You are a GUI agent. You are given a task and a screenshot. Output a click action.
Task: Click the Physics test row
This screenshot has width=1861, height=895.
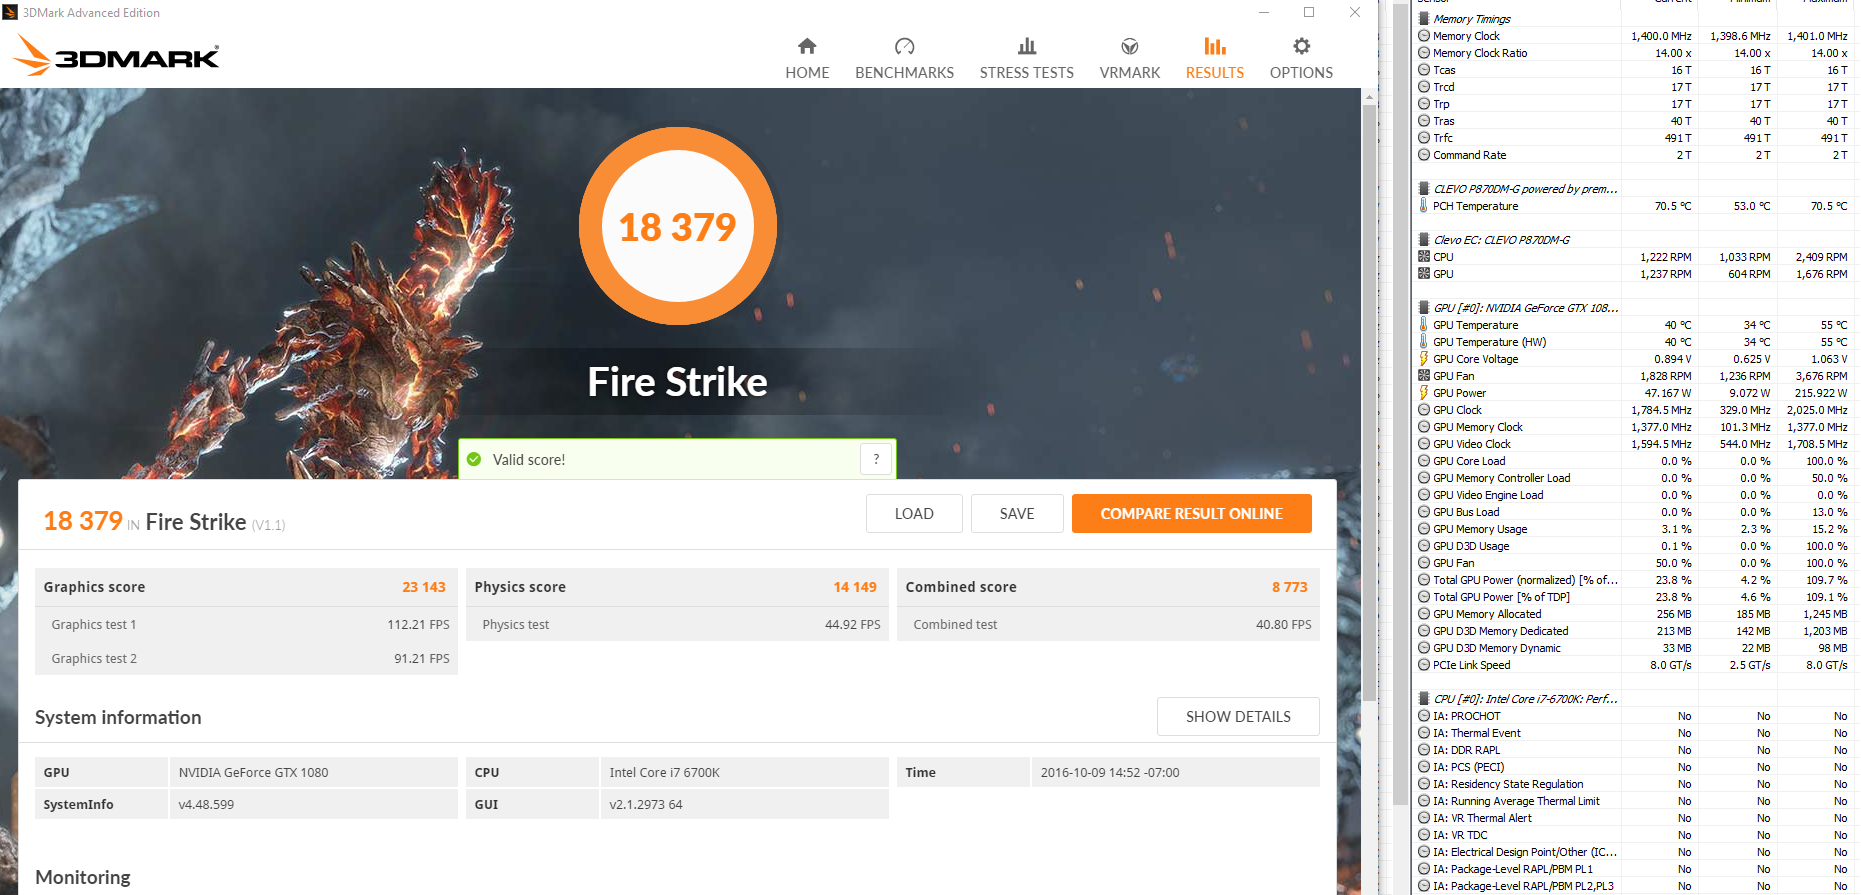tap(677, 624)
